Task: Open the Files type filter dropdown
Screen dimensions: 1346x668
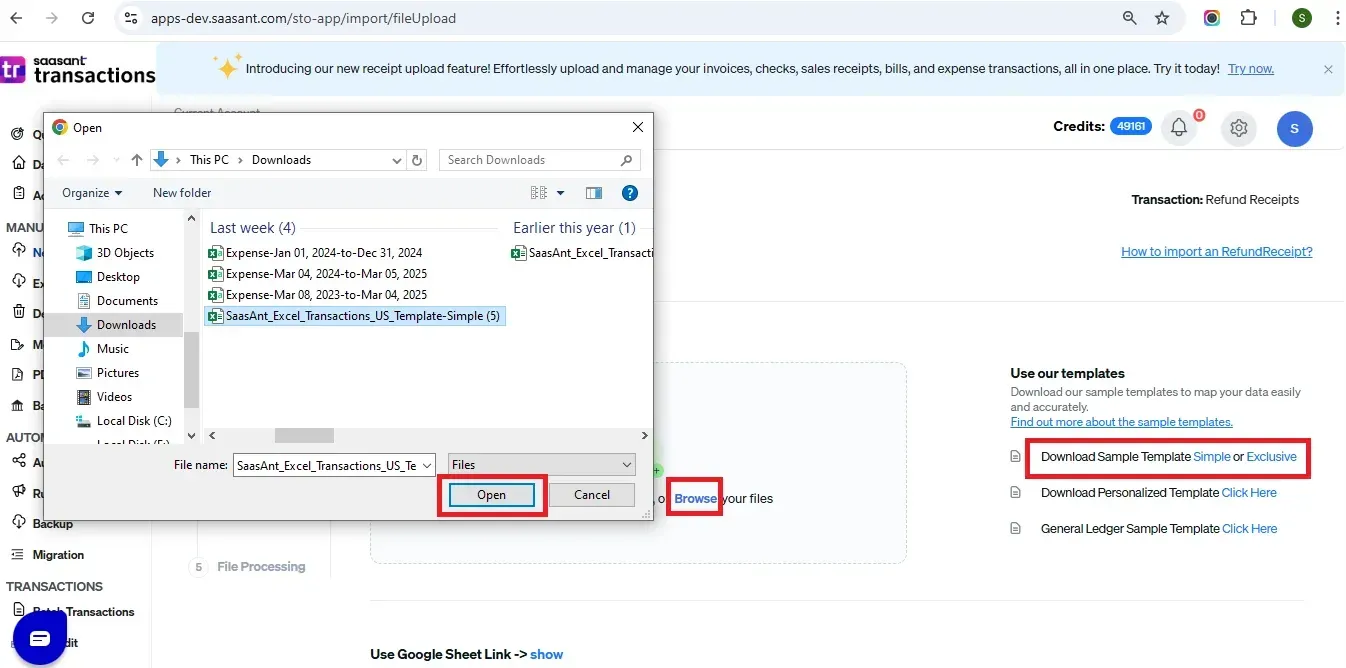Action: 541,465
